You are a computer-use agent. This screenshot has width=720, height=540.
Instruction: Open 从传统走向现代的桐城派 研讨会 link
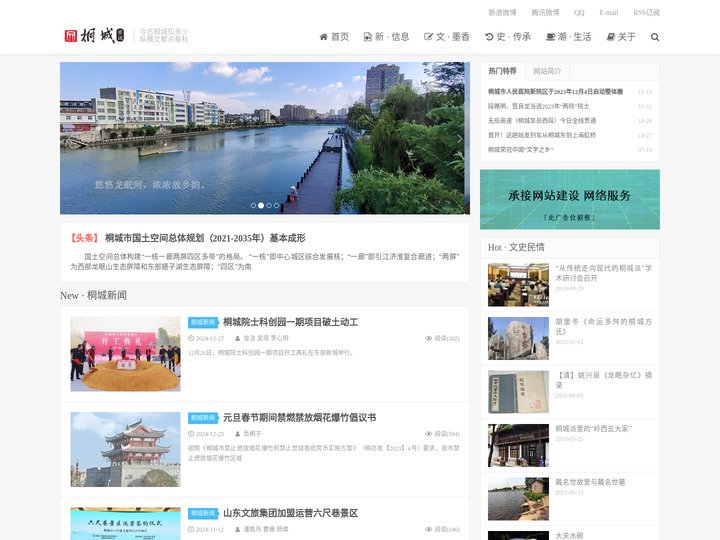click(603, 273)
